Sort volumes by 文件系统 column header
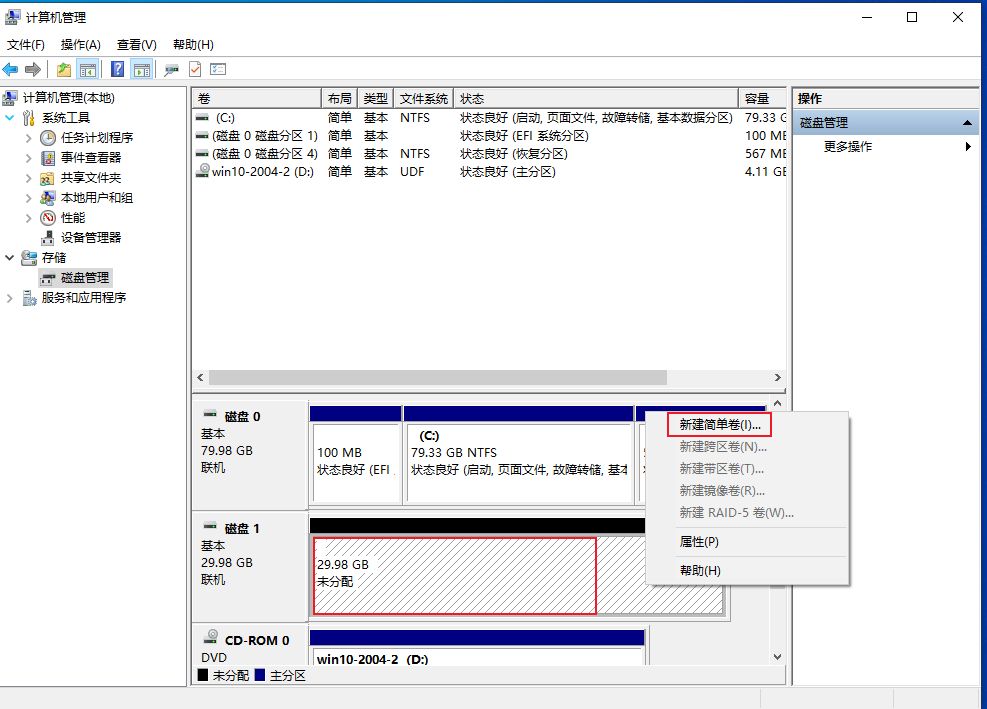This screenshot has height=709, width=987. pos(423,99)
